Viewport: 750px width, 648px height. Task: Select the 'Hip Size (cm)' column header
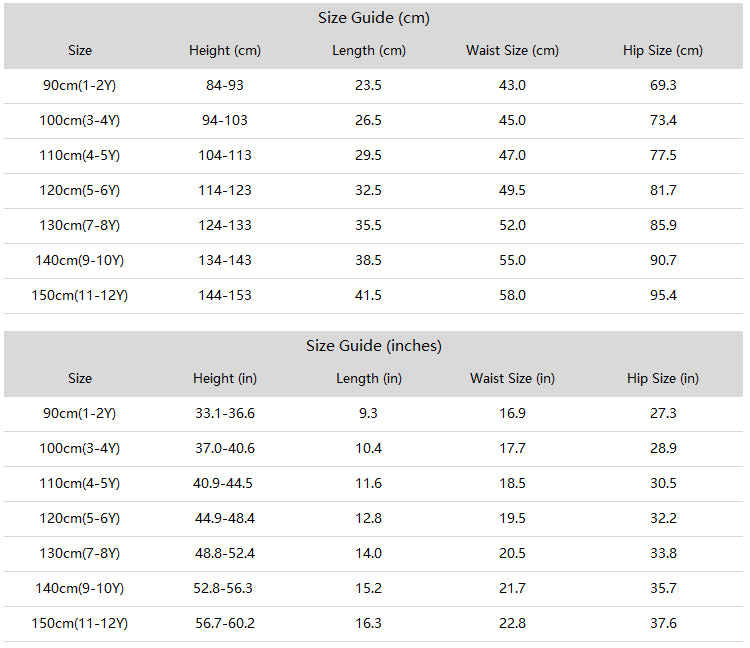point(663,51)
